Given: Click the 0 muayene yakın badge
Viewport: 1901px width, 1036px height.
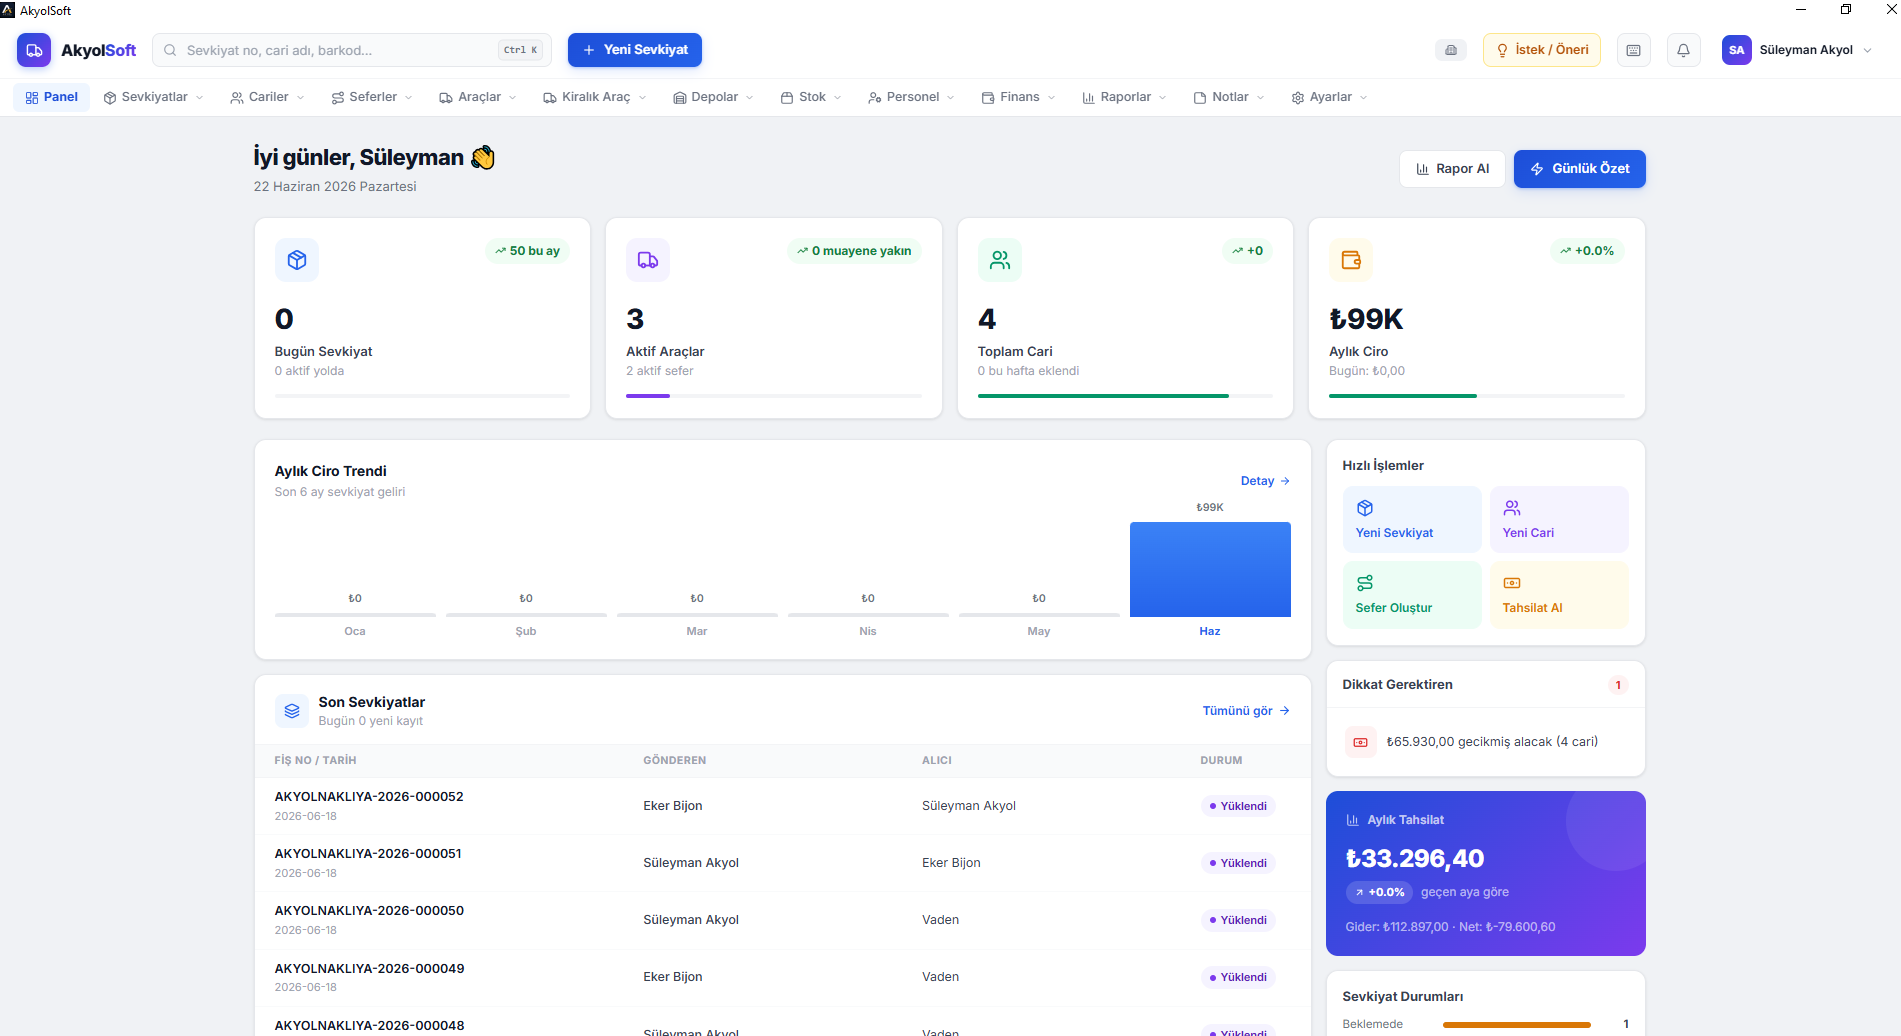Looking at the screenshot, I should click(x=854, y=251).
